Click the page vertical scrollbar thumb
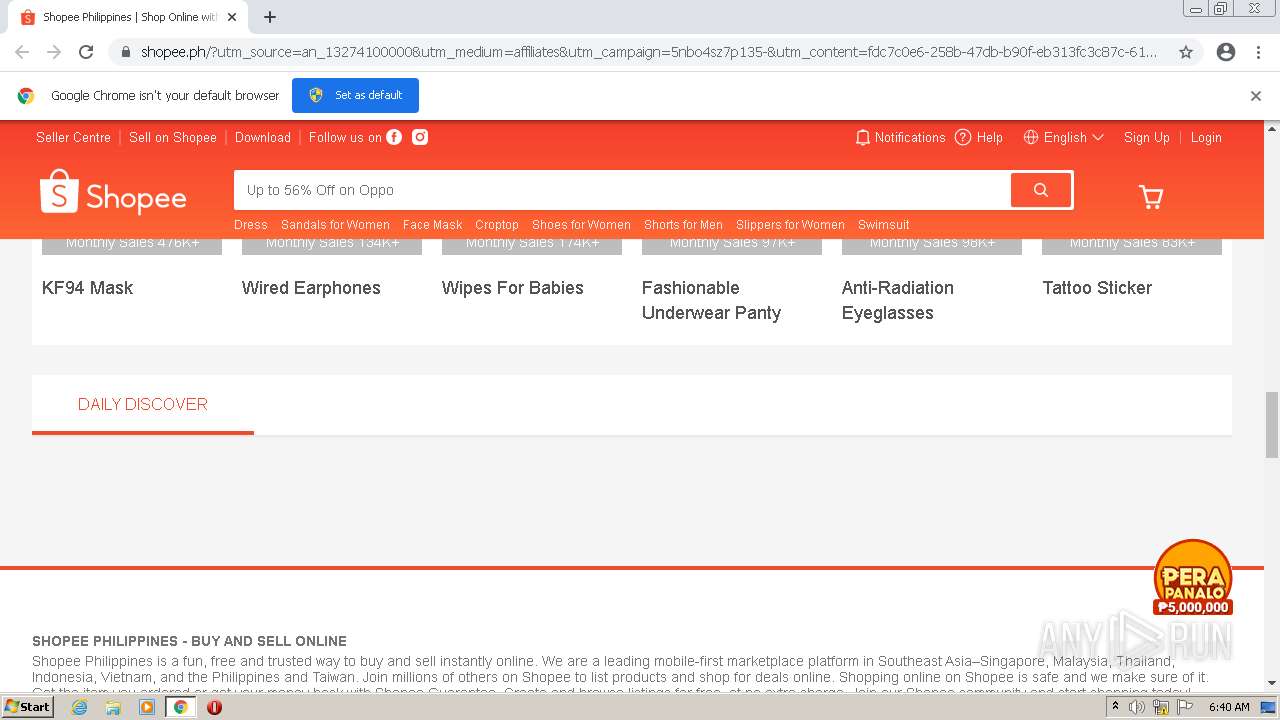 click(1272, 424)
